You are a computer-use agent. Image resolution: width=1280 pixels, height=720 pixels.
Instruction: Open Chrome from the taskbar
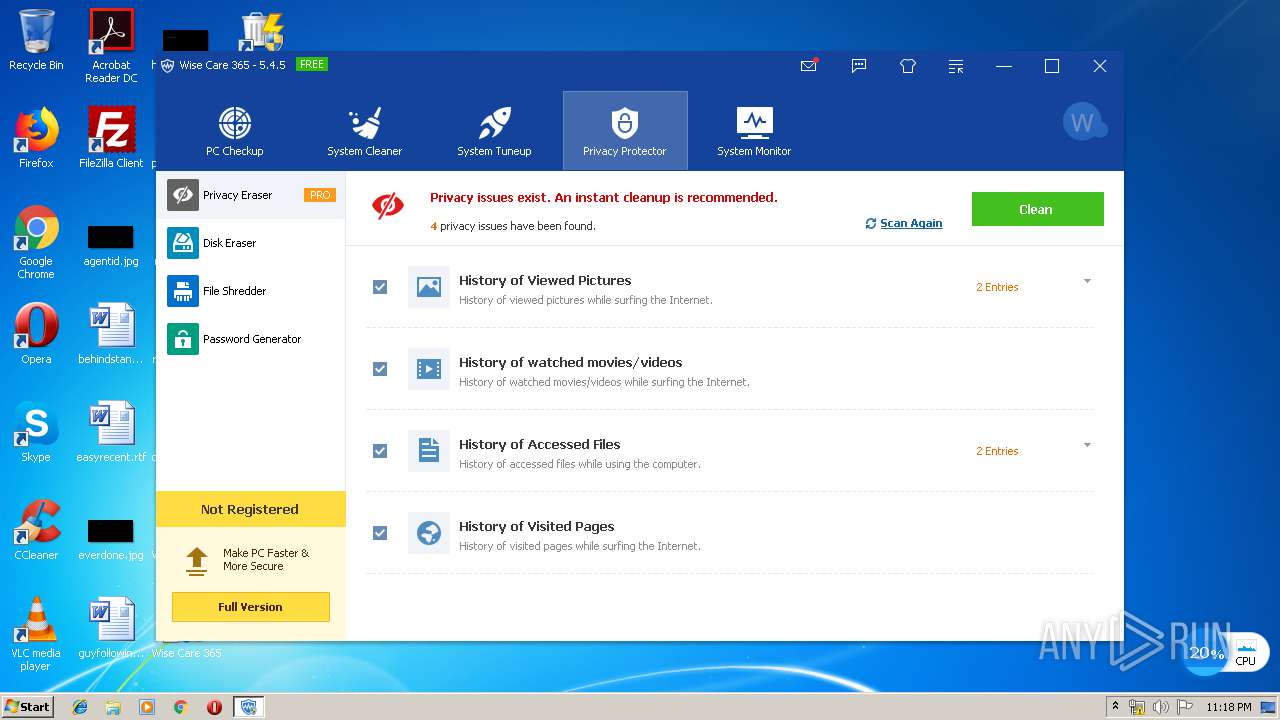click(180, 707)
